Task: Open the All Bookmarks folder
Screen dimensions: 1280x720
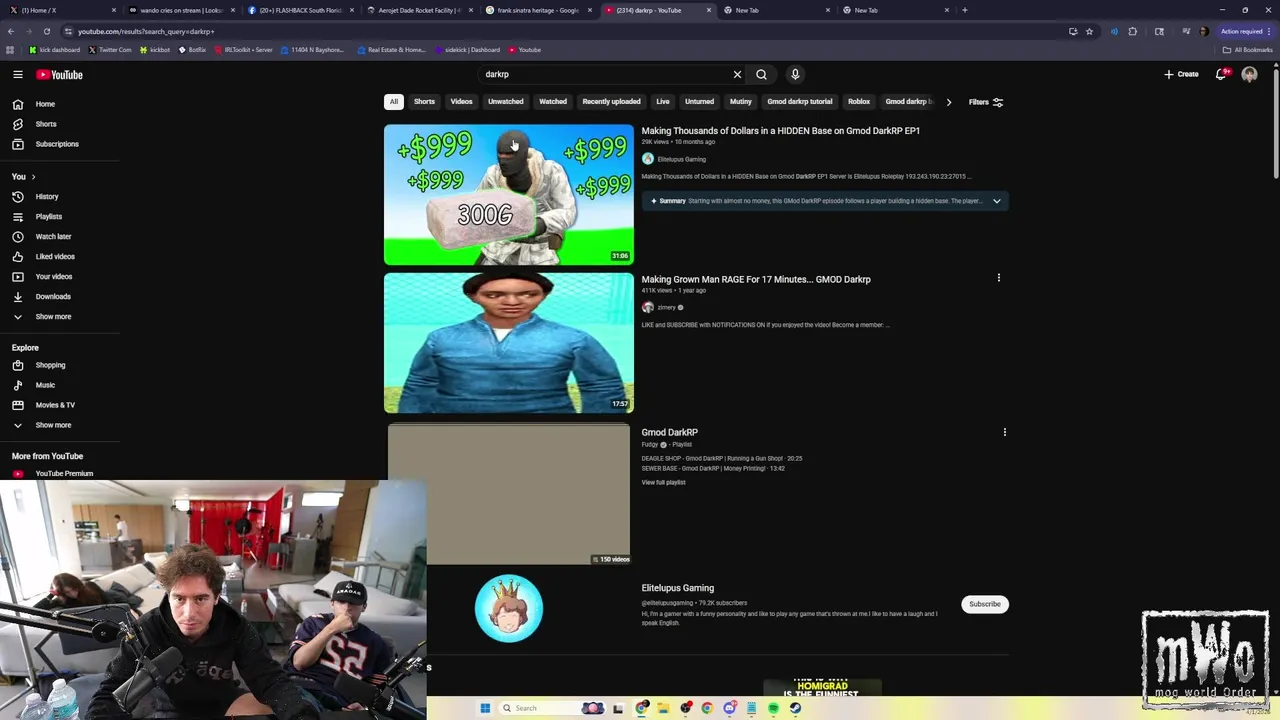Action: [x=1247, y=50]
